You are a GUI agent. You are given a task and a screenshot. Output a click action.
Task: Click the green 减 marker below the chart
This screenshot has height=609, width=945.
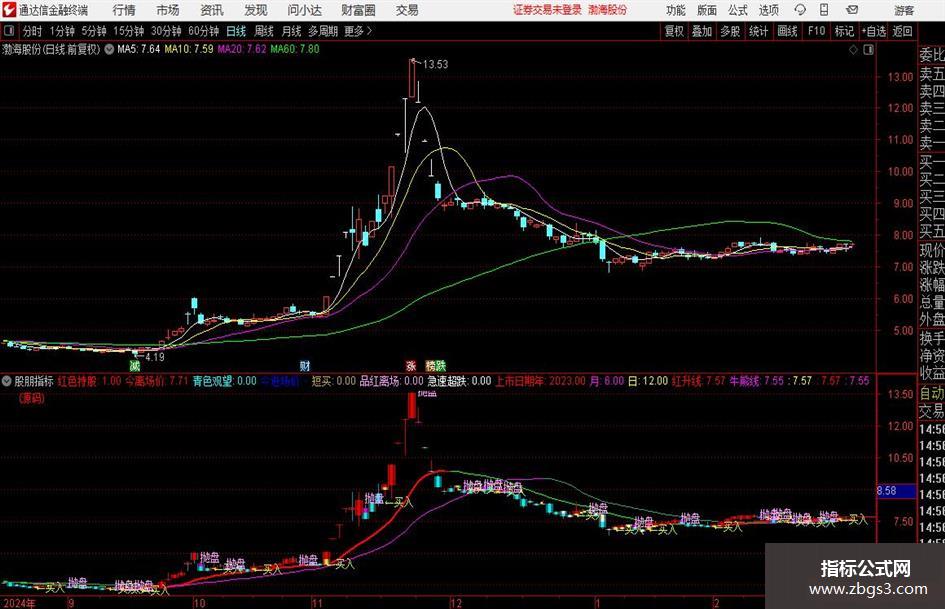click(x=135, y=366)
